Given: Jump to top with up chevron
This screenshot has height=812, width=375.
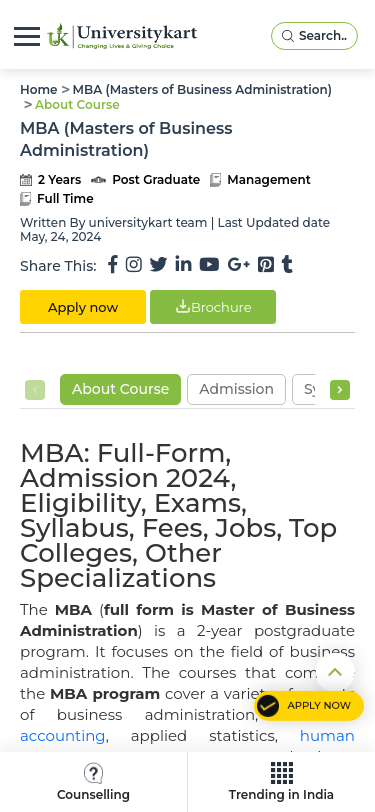Looking at the screenshot, I should coord(335,672).
